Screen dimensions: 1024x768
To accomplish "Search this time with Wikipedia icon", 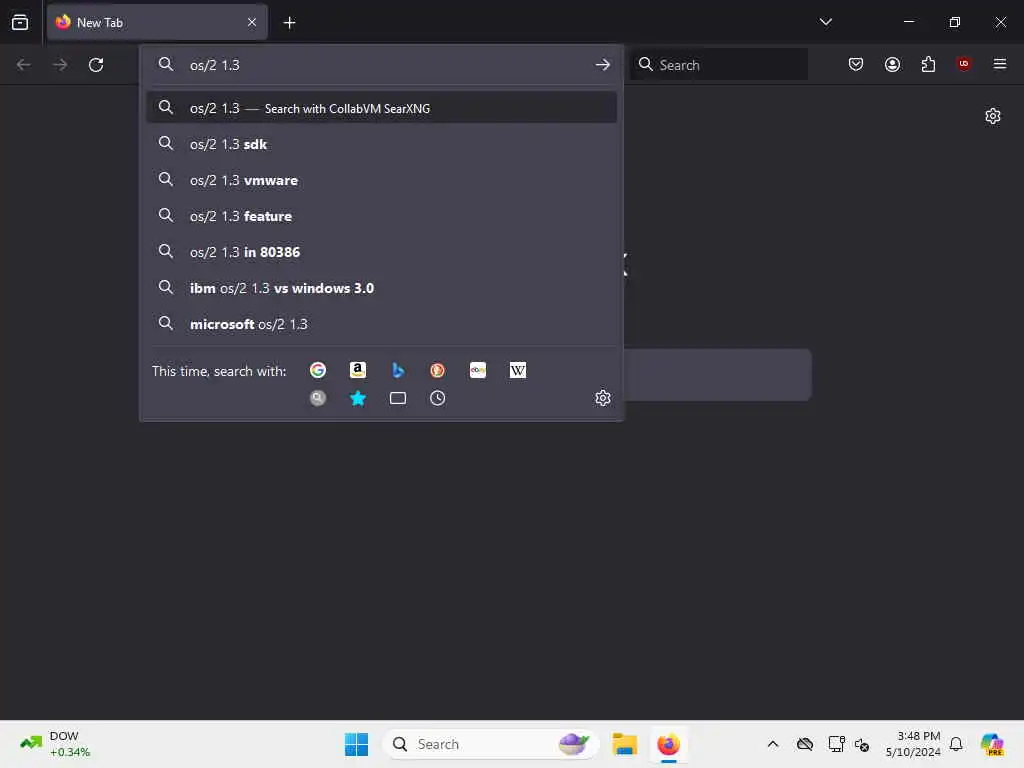I will (517, 370).
